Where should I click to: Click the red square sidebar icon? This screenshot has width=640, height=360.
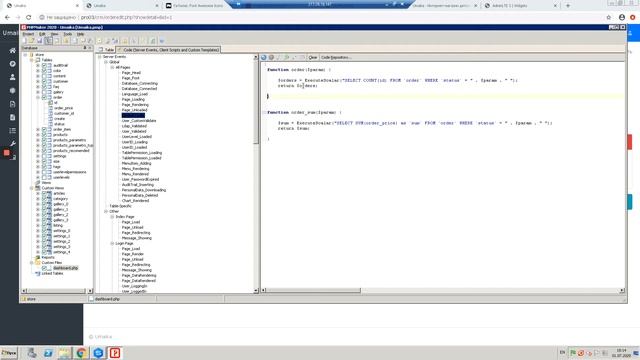click(7, 153)
